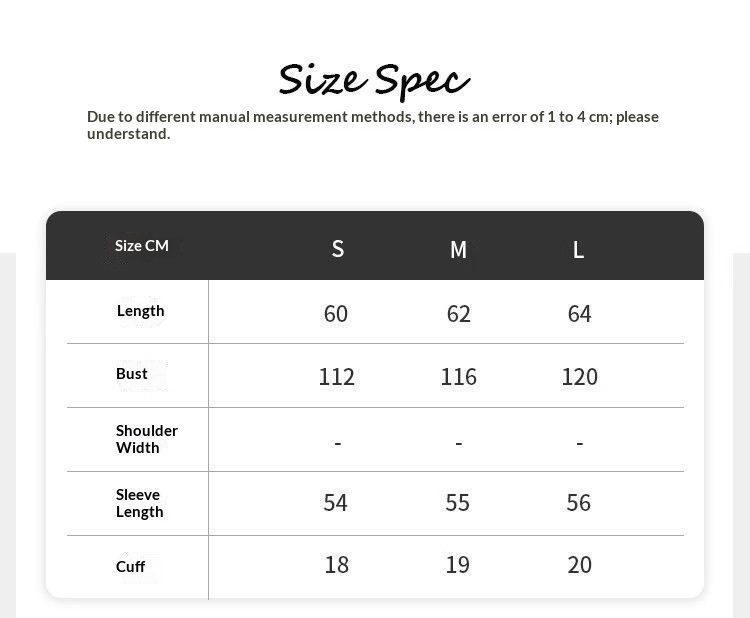Select the L size column header

point(578,249)
